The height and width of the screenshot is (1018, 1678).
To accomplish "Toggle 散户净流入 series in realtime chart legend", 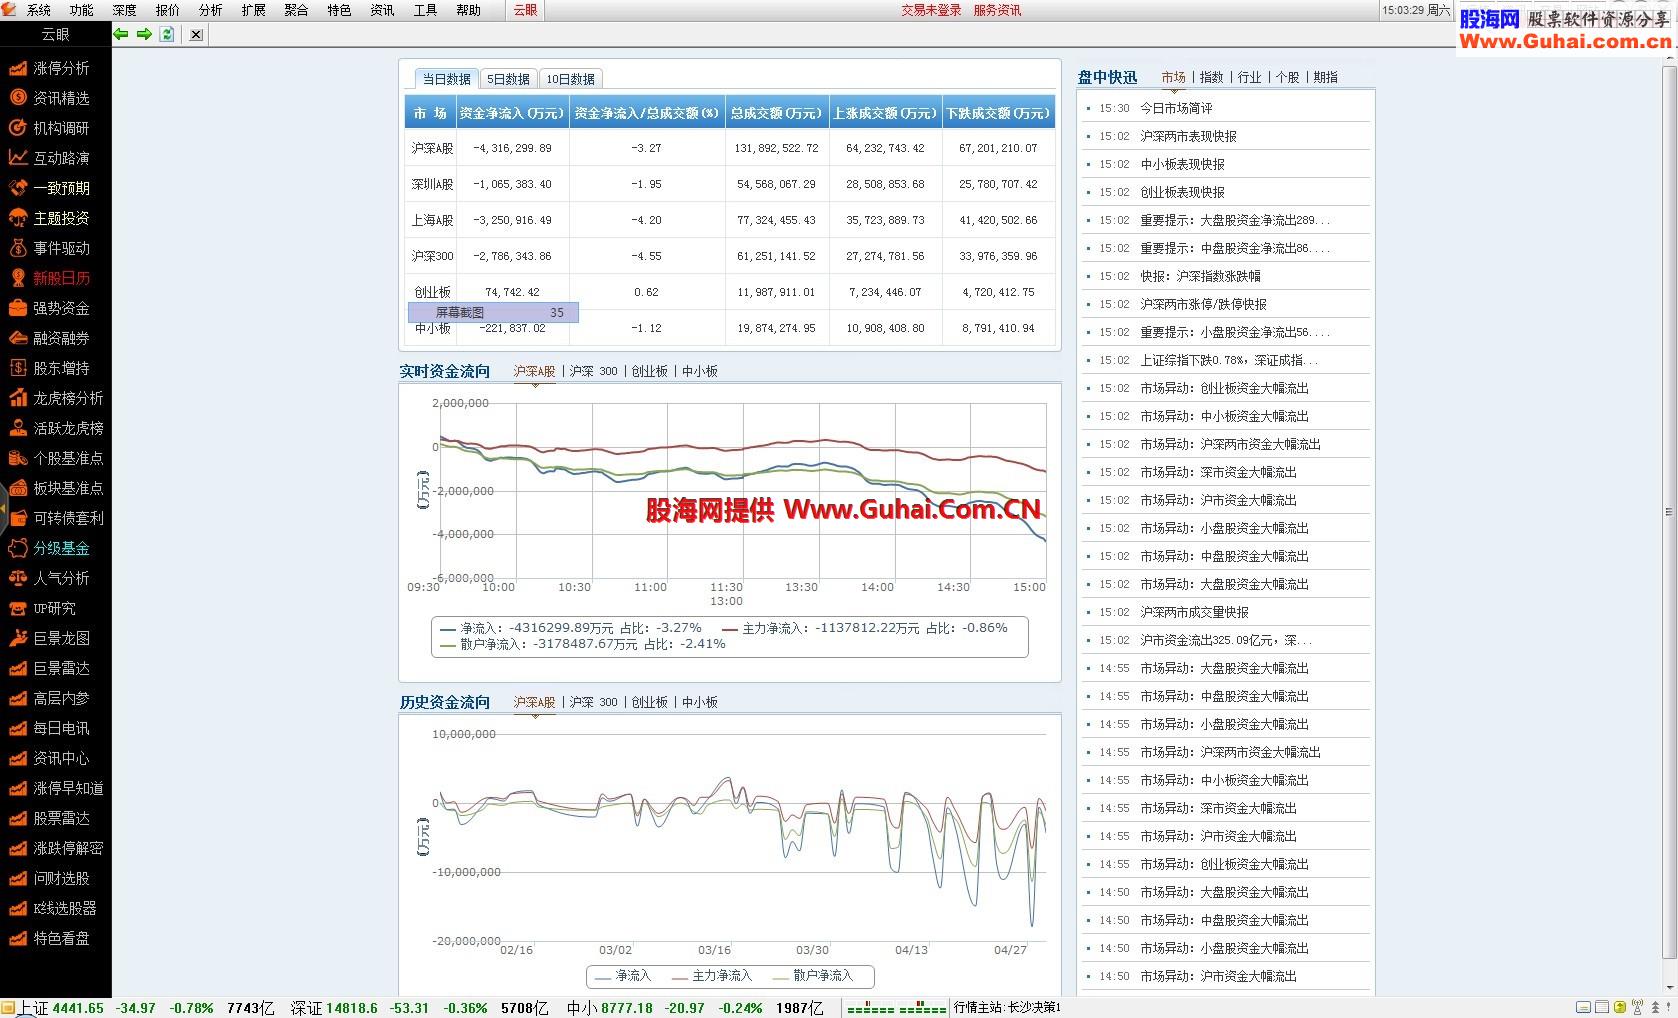I will point(583,644).
